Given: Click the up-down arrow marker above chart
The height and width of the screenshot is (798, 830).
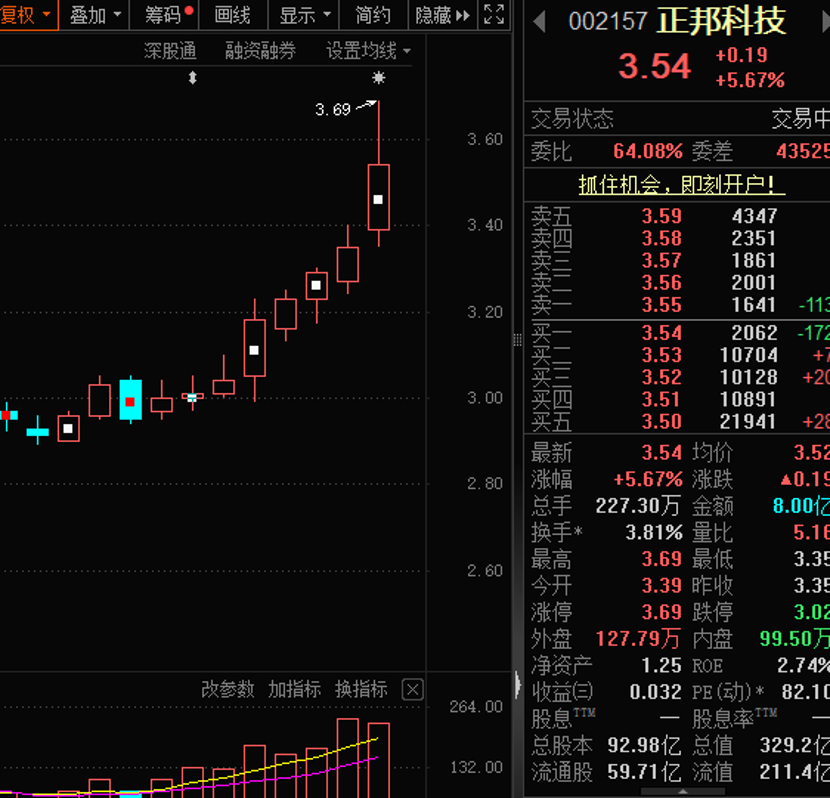Looking at the screenshot, I should [x=193, y=78].
